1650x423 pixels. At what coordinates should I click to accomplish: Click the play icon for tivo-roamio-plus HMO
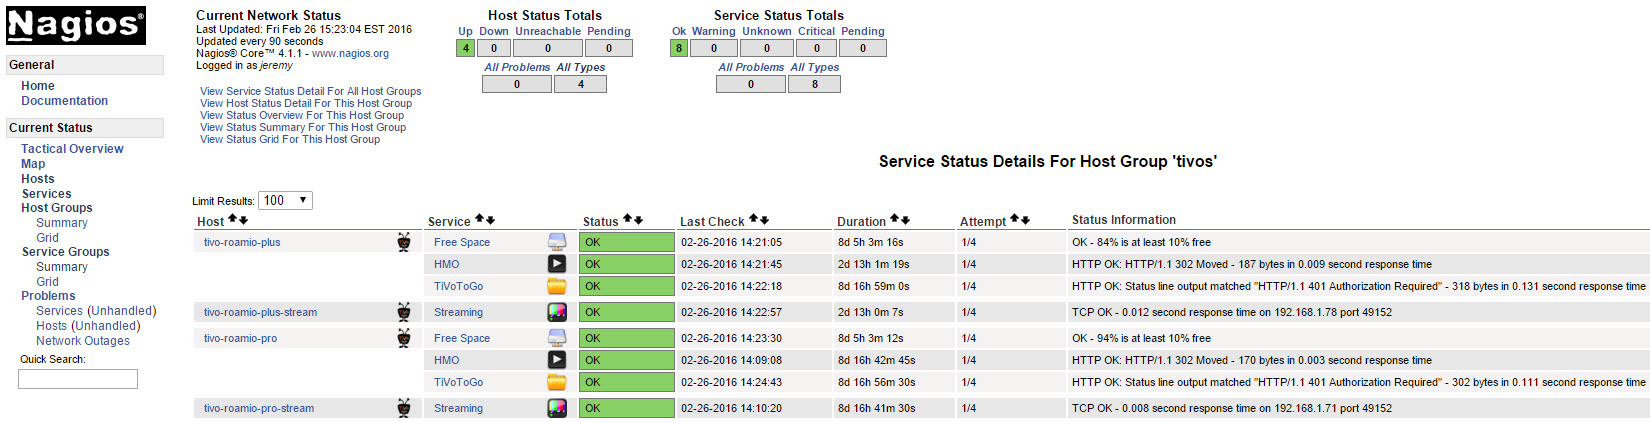[x=557, y=264]
